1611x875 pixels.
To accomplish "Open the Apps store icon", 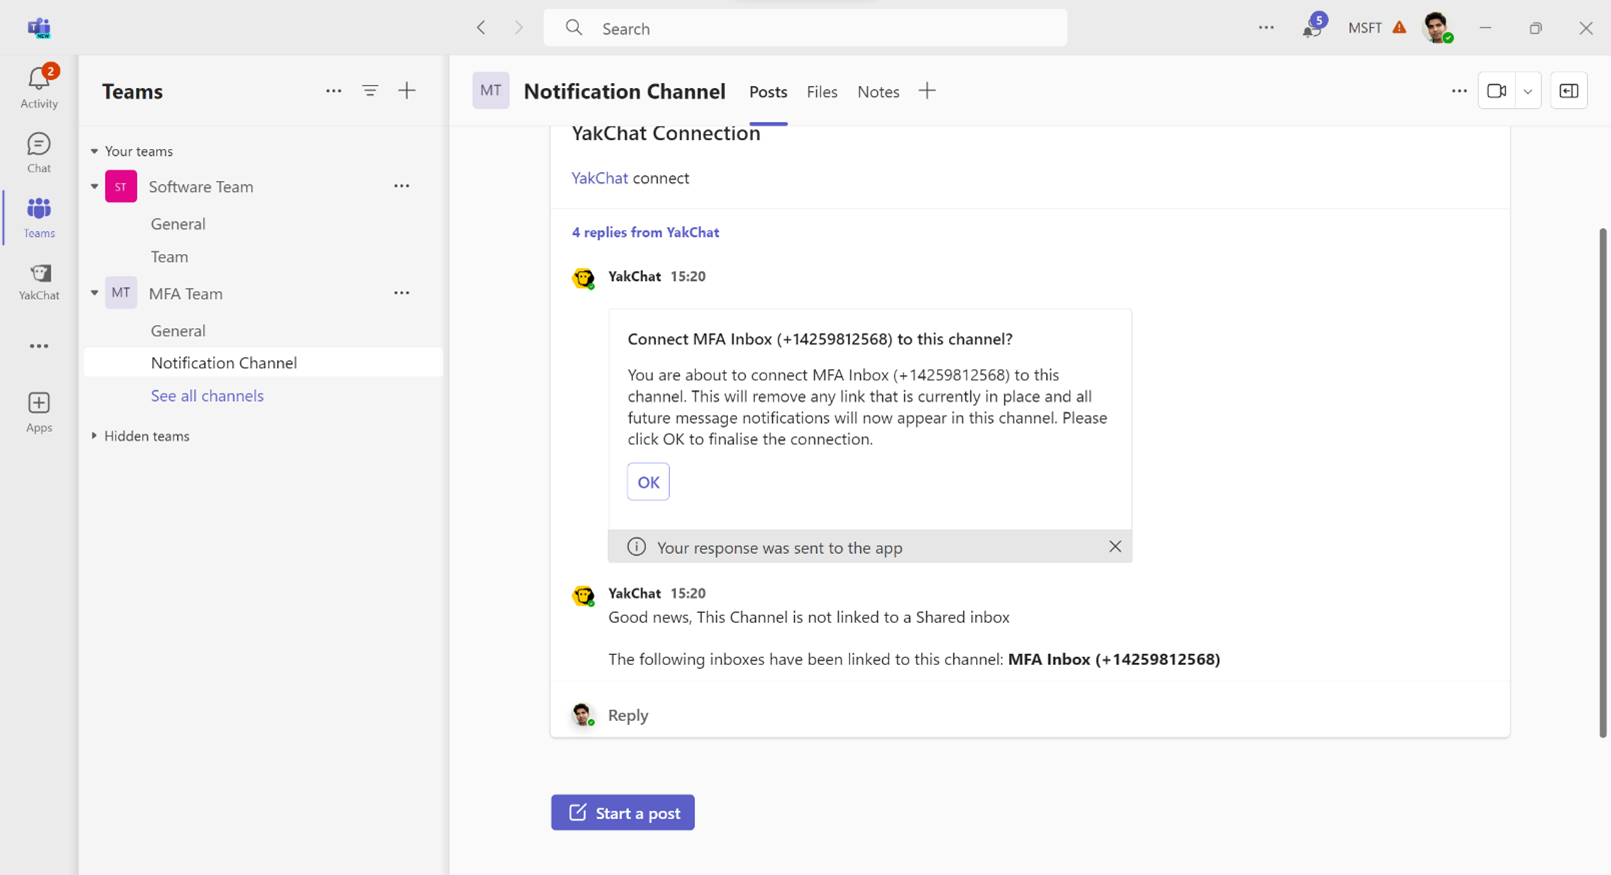I will pos(39,411).
